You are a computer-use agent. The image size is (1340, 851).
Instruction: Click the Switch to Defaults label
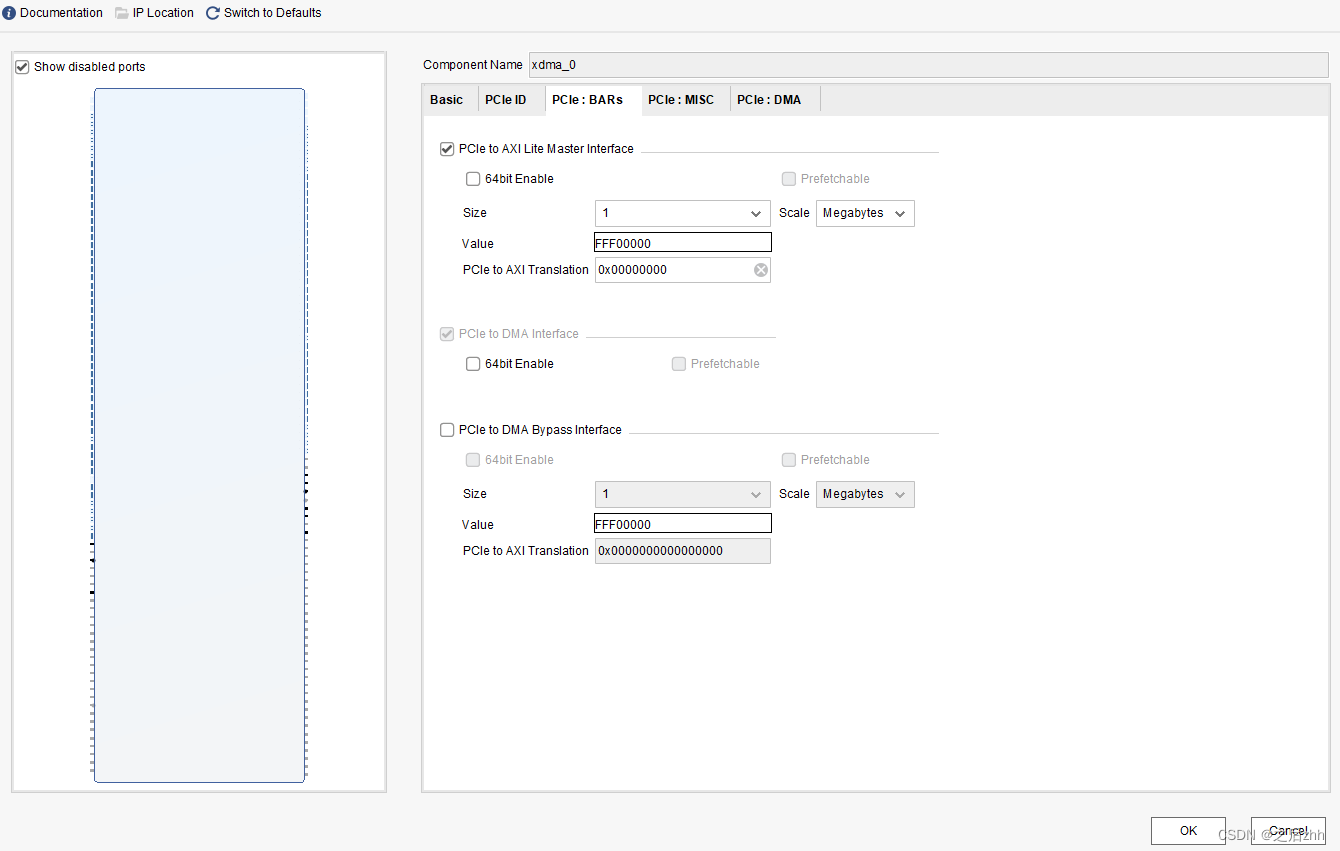272,13
